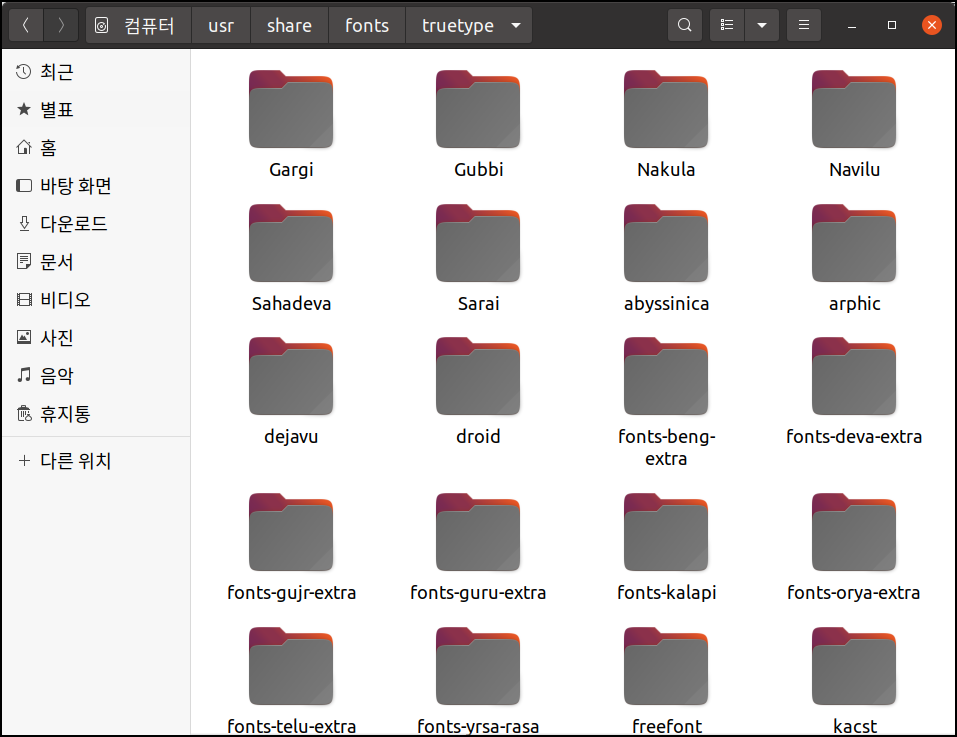Open 비디오 in the sidebar
This screenshot has height=737, width=957.
tap(96, 300)
